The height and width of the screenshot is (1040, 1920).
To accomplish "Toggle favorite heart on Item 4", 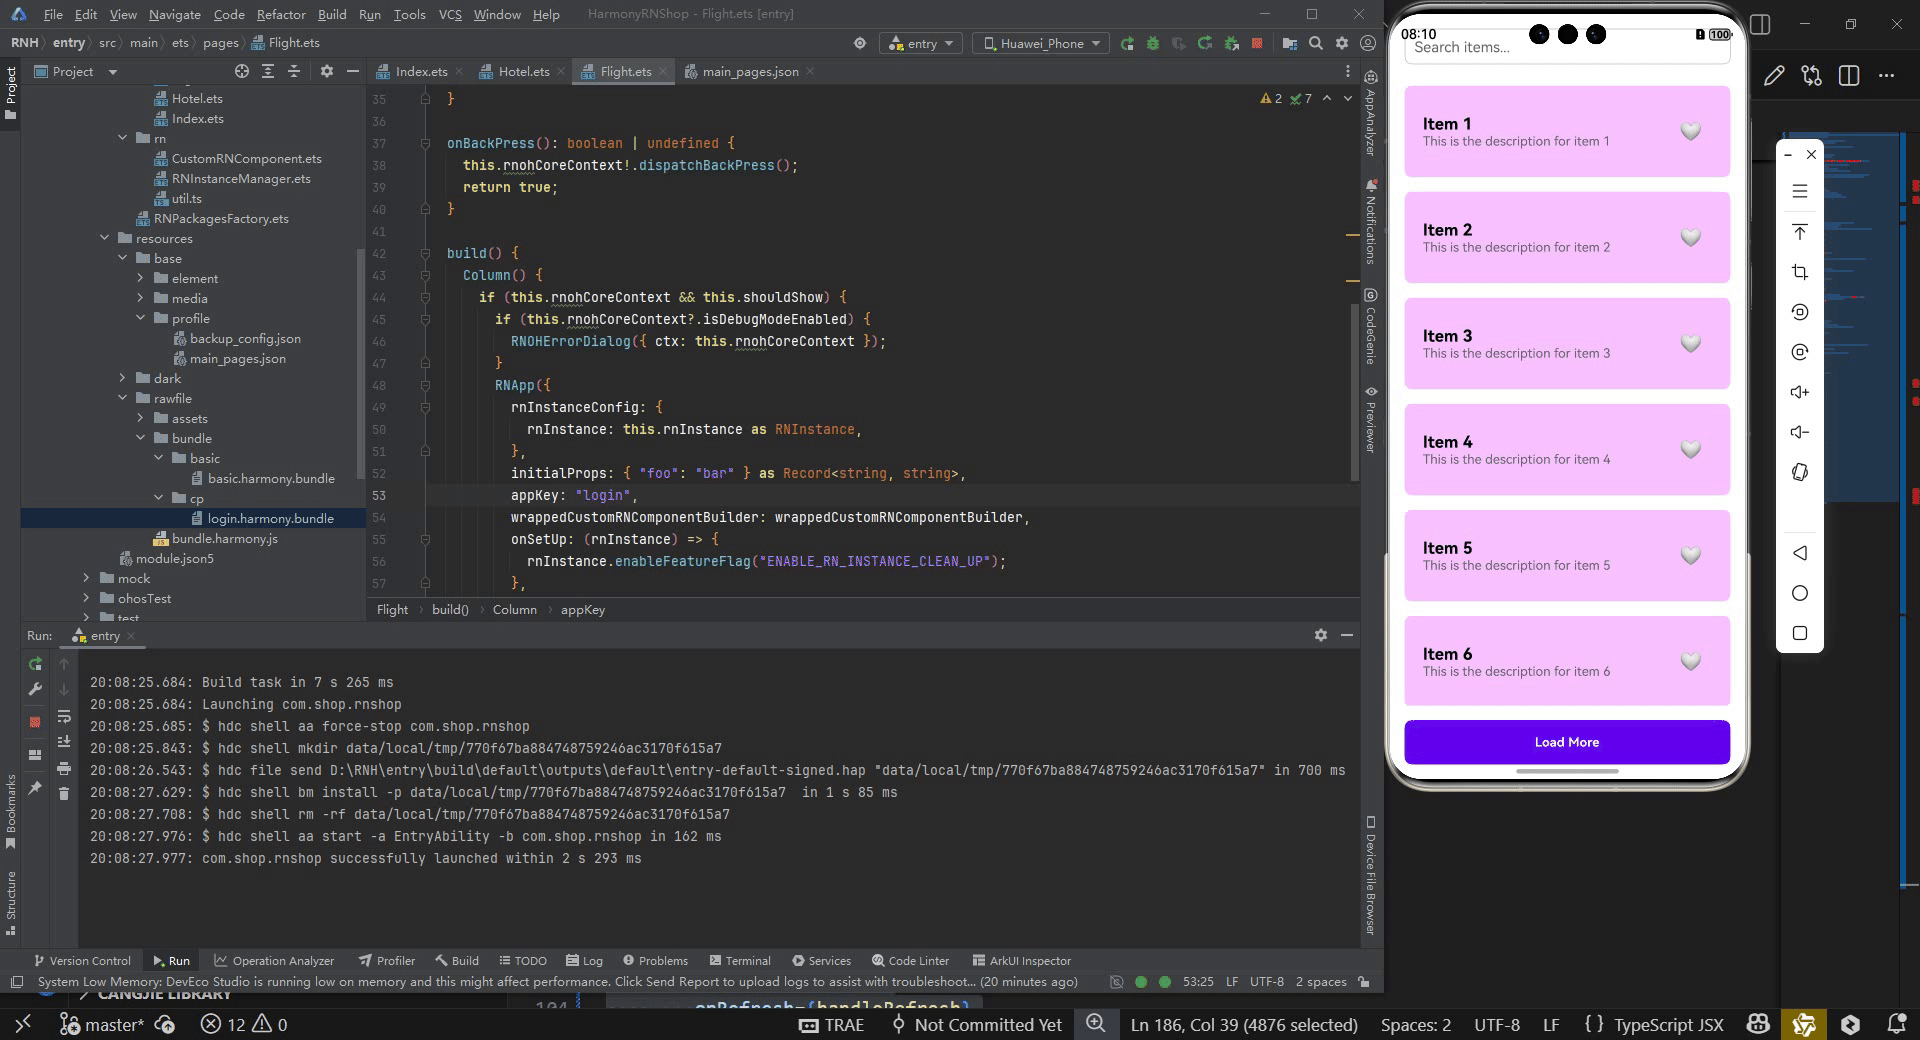I will click(x=1690, y=449).
